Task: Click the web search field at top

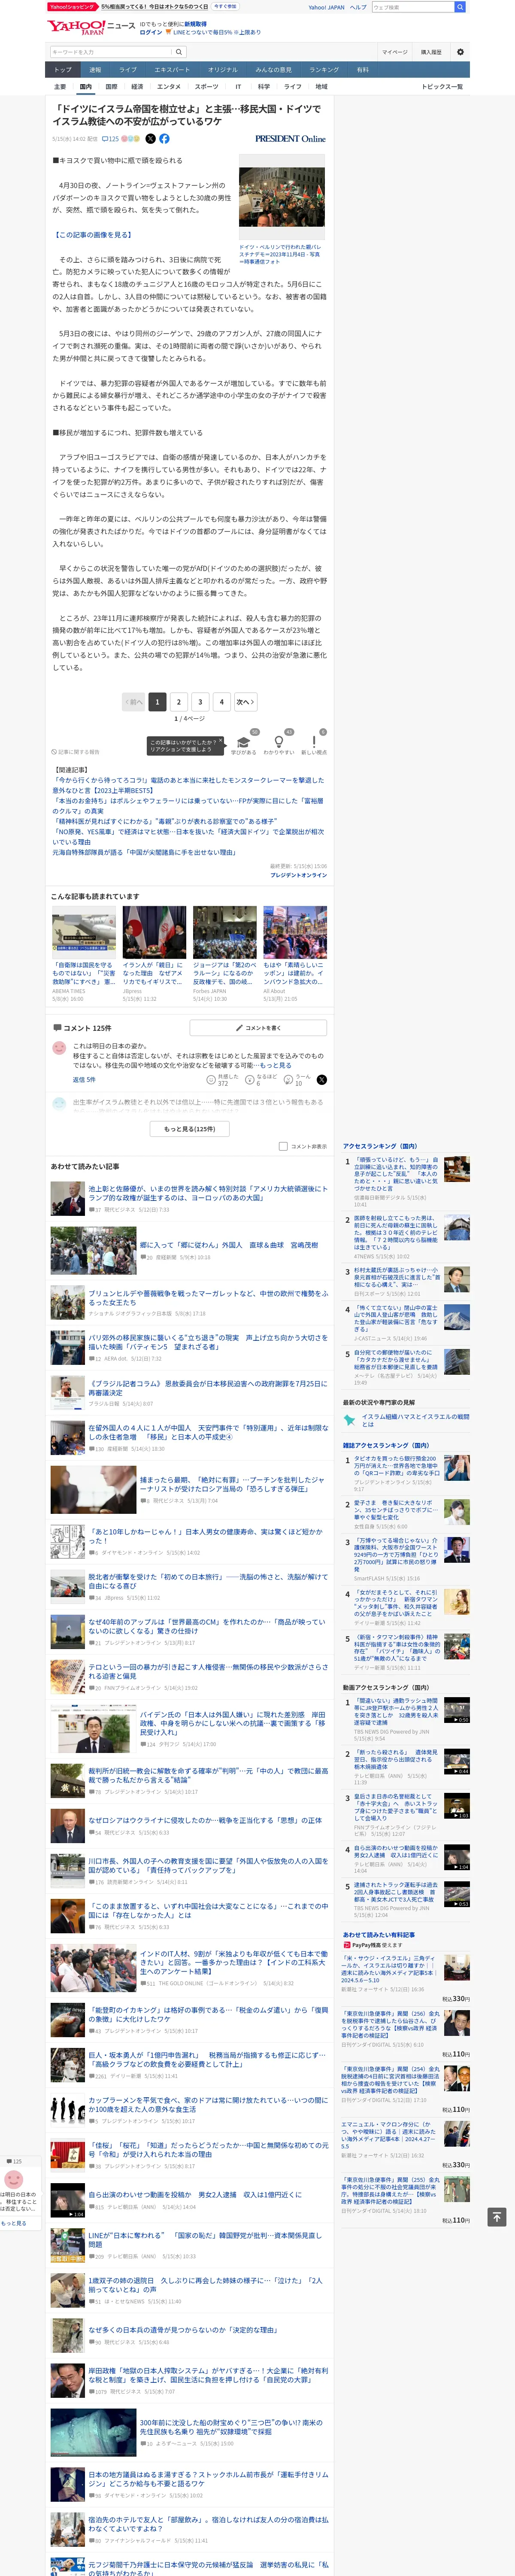Action: click(412, 7)
